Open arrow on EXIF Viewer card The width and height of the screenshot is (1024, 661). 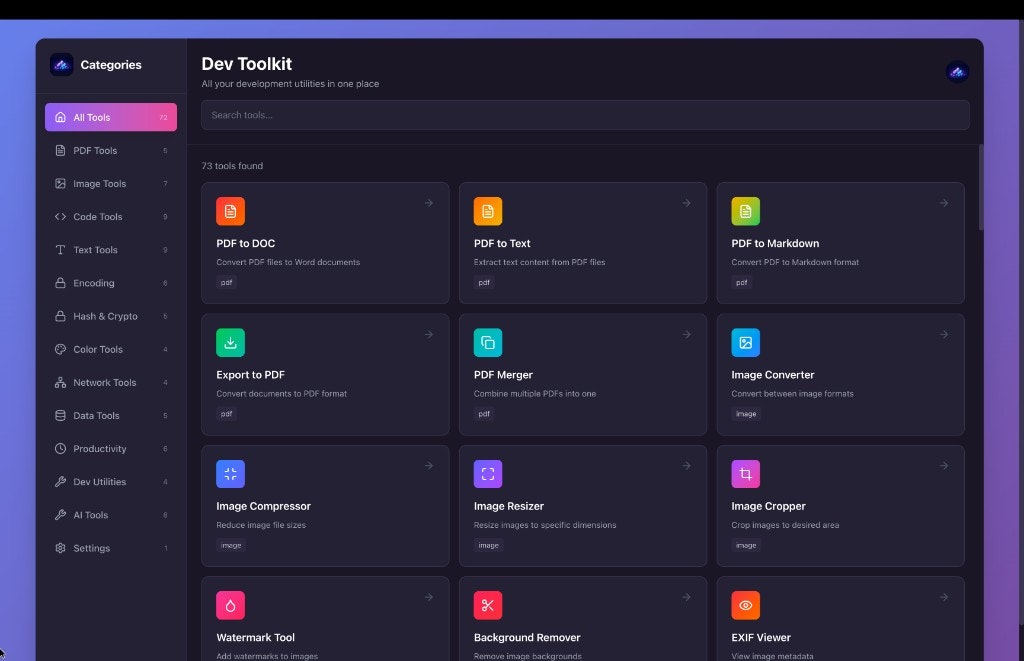[x=944, y=597]
